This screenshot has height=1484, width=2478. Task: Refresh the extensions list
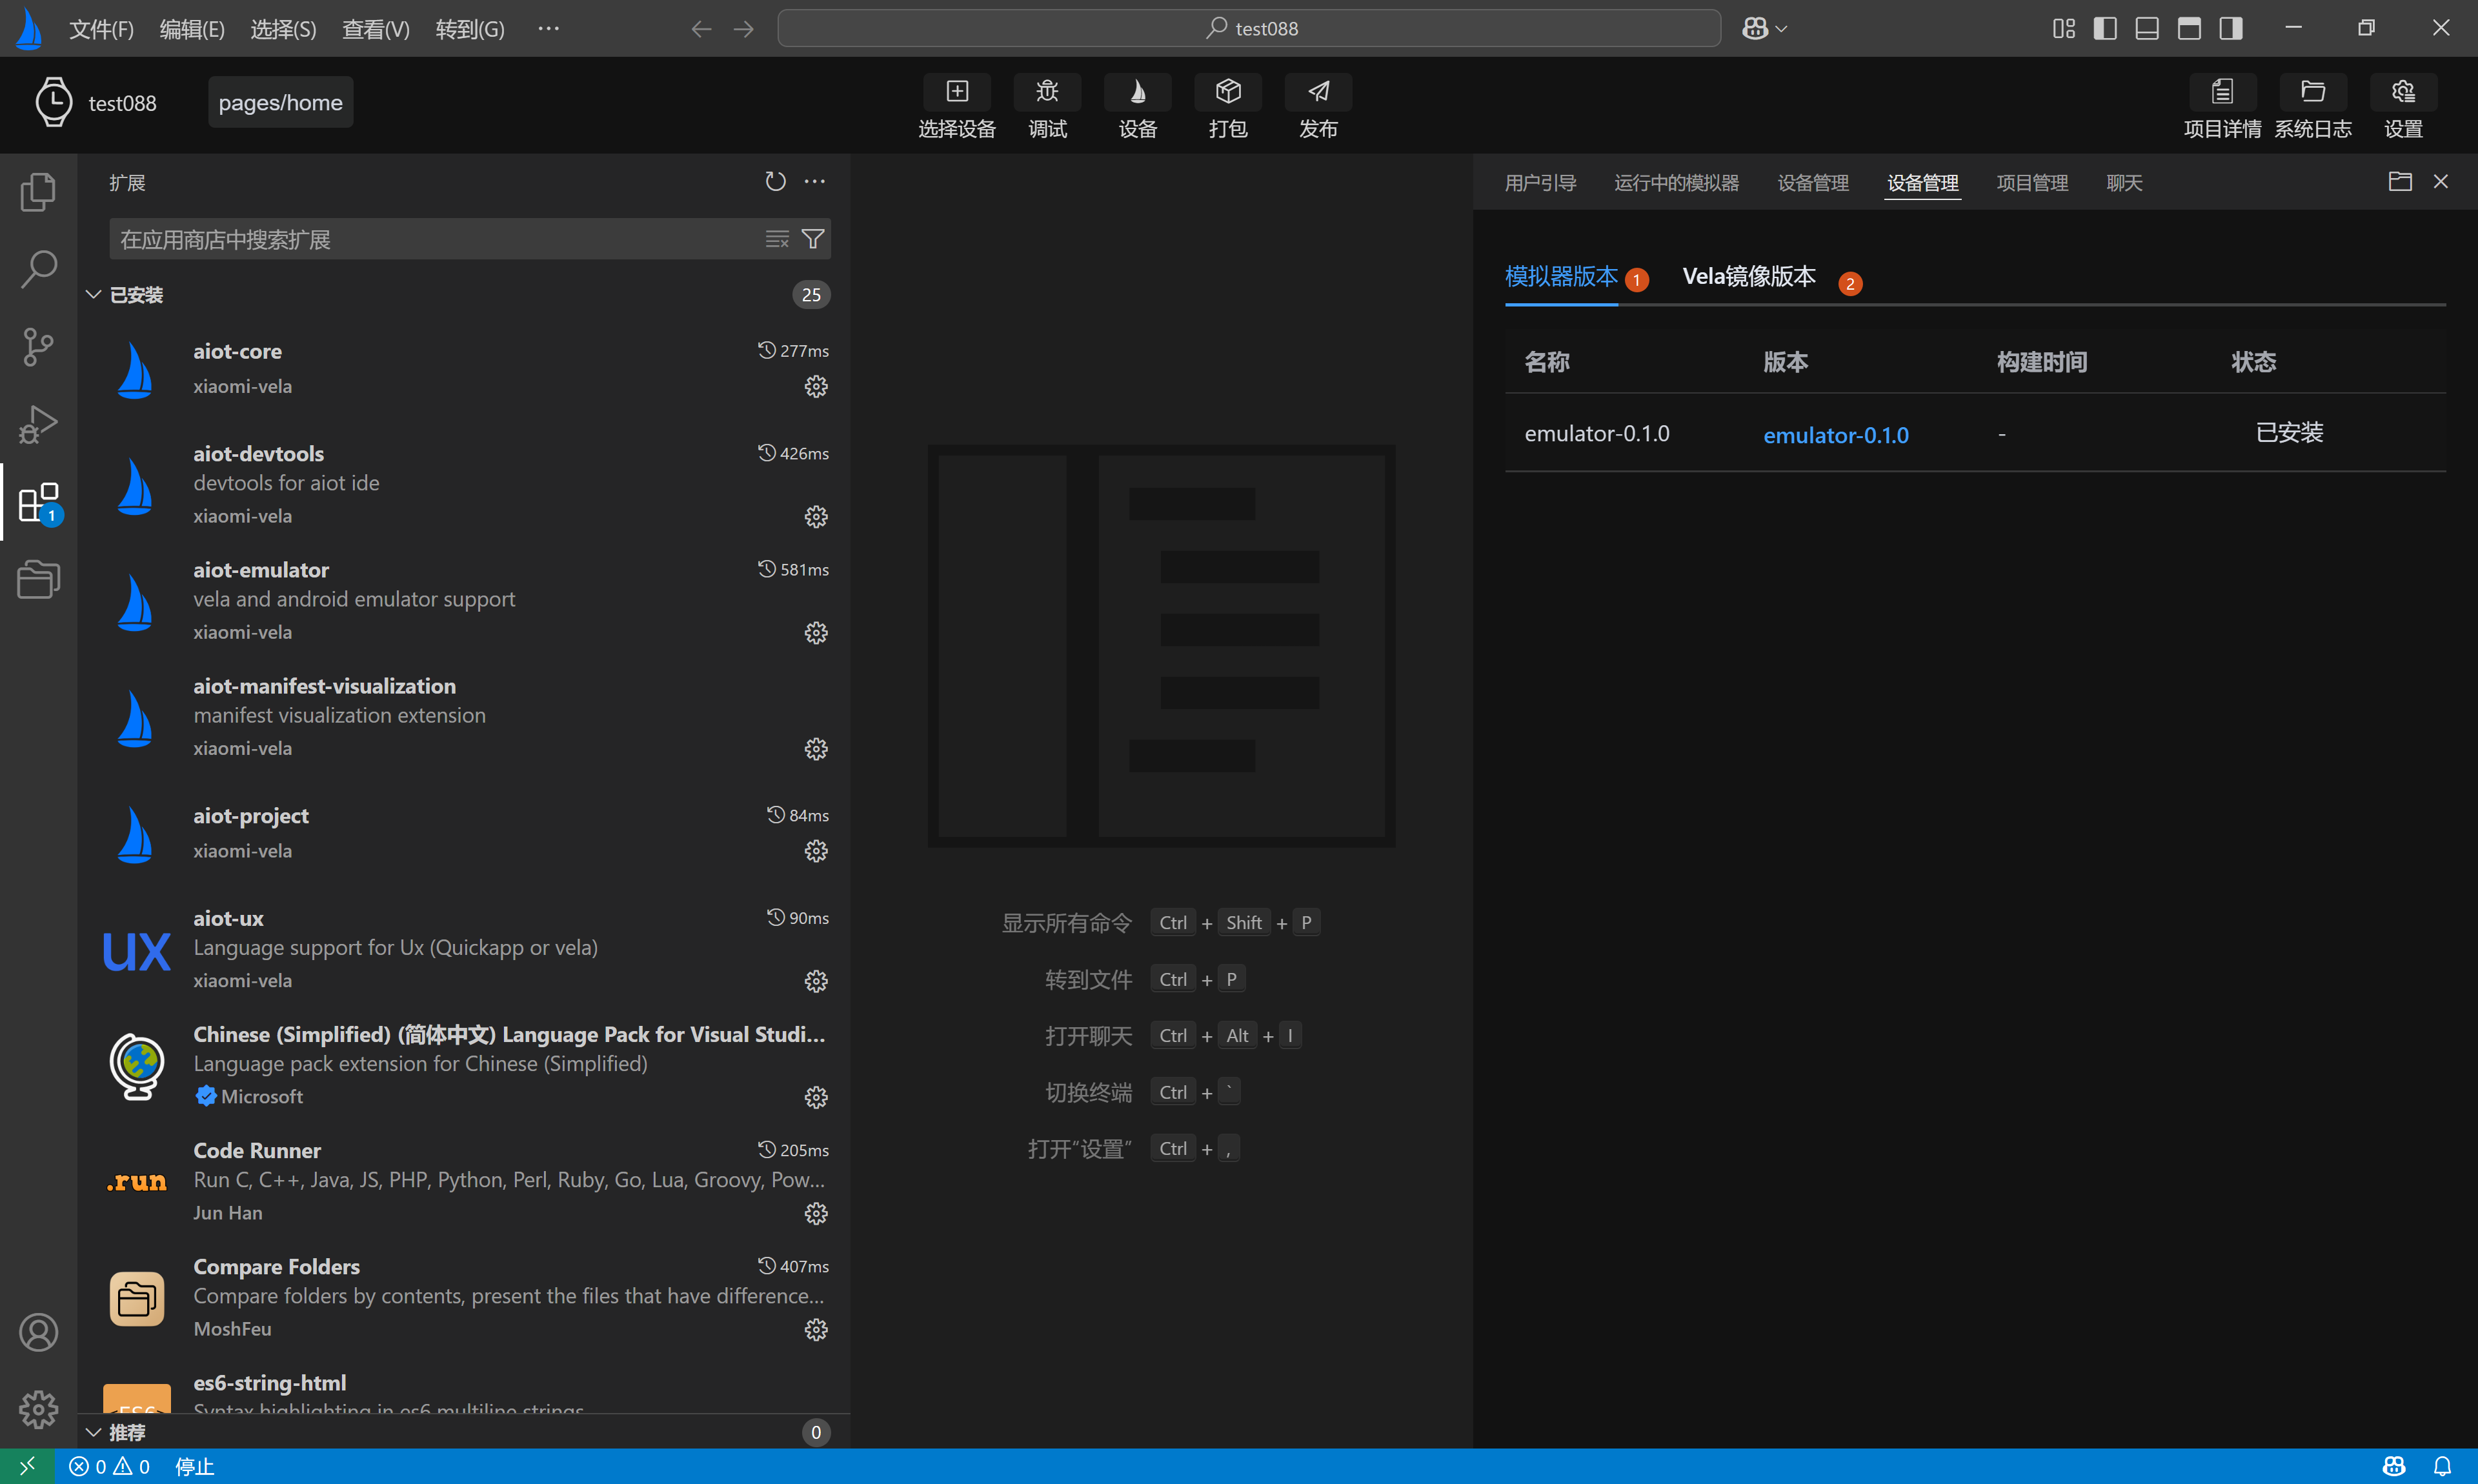(775, 182)
